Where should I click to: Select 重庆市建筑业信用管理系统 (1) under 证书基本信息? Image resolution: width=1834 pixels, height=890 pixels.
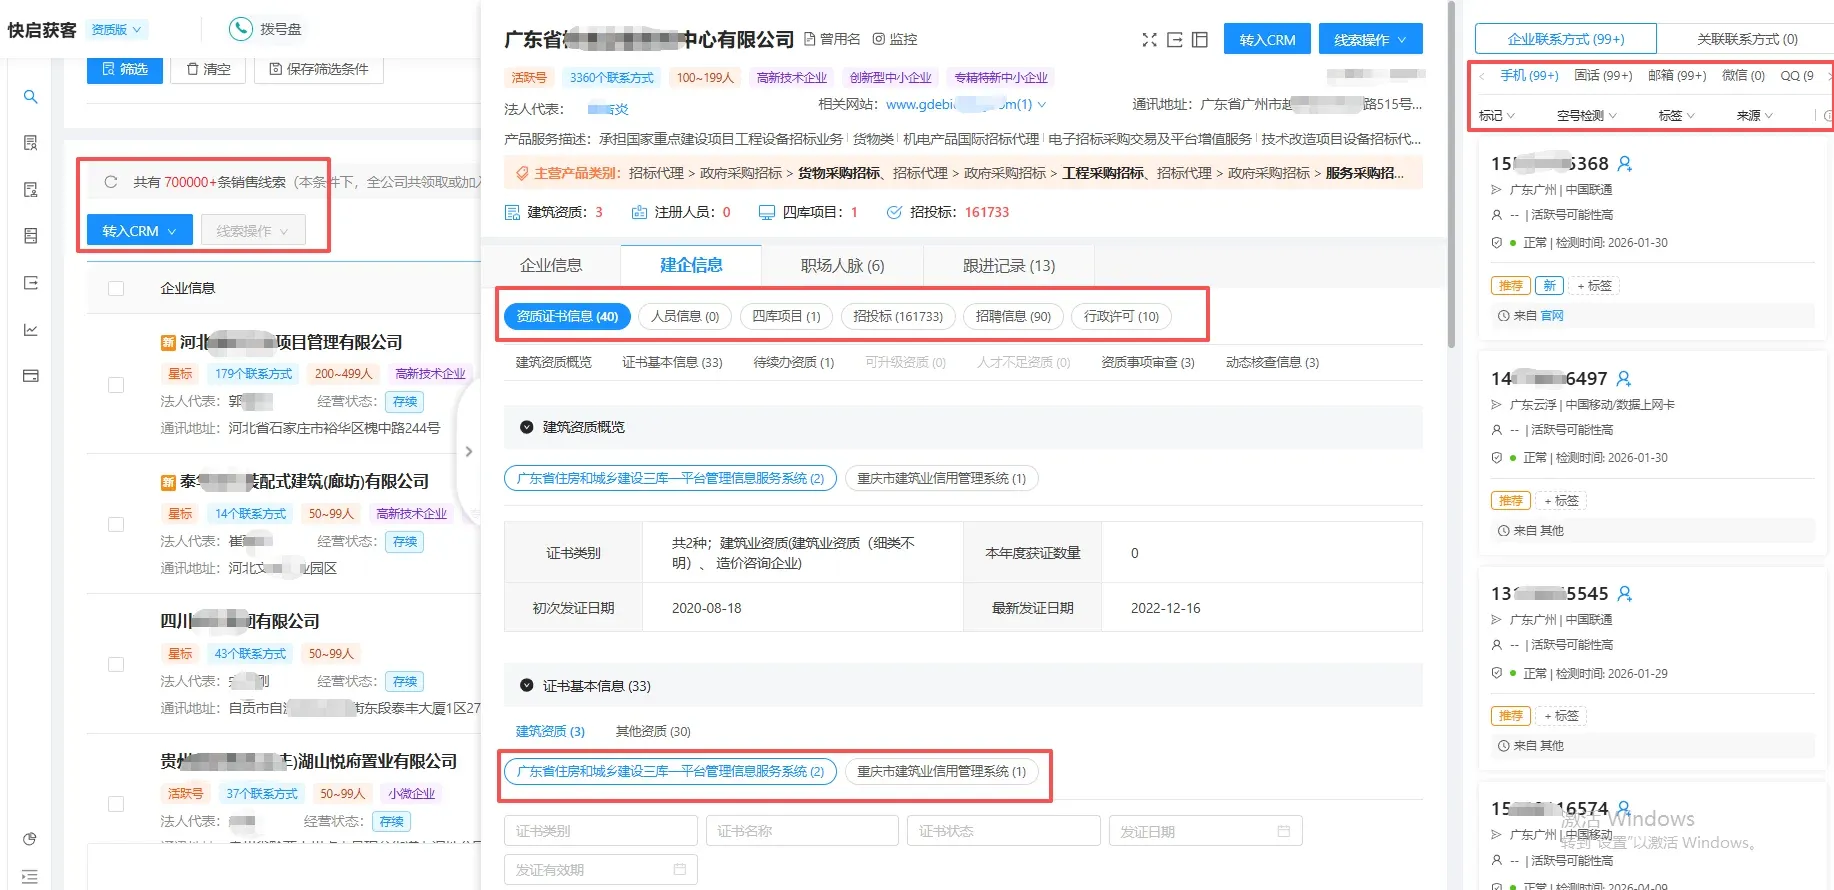[x=941, y=772]
